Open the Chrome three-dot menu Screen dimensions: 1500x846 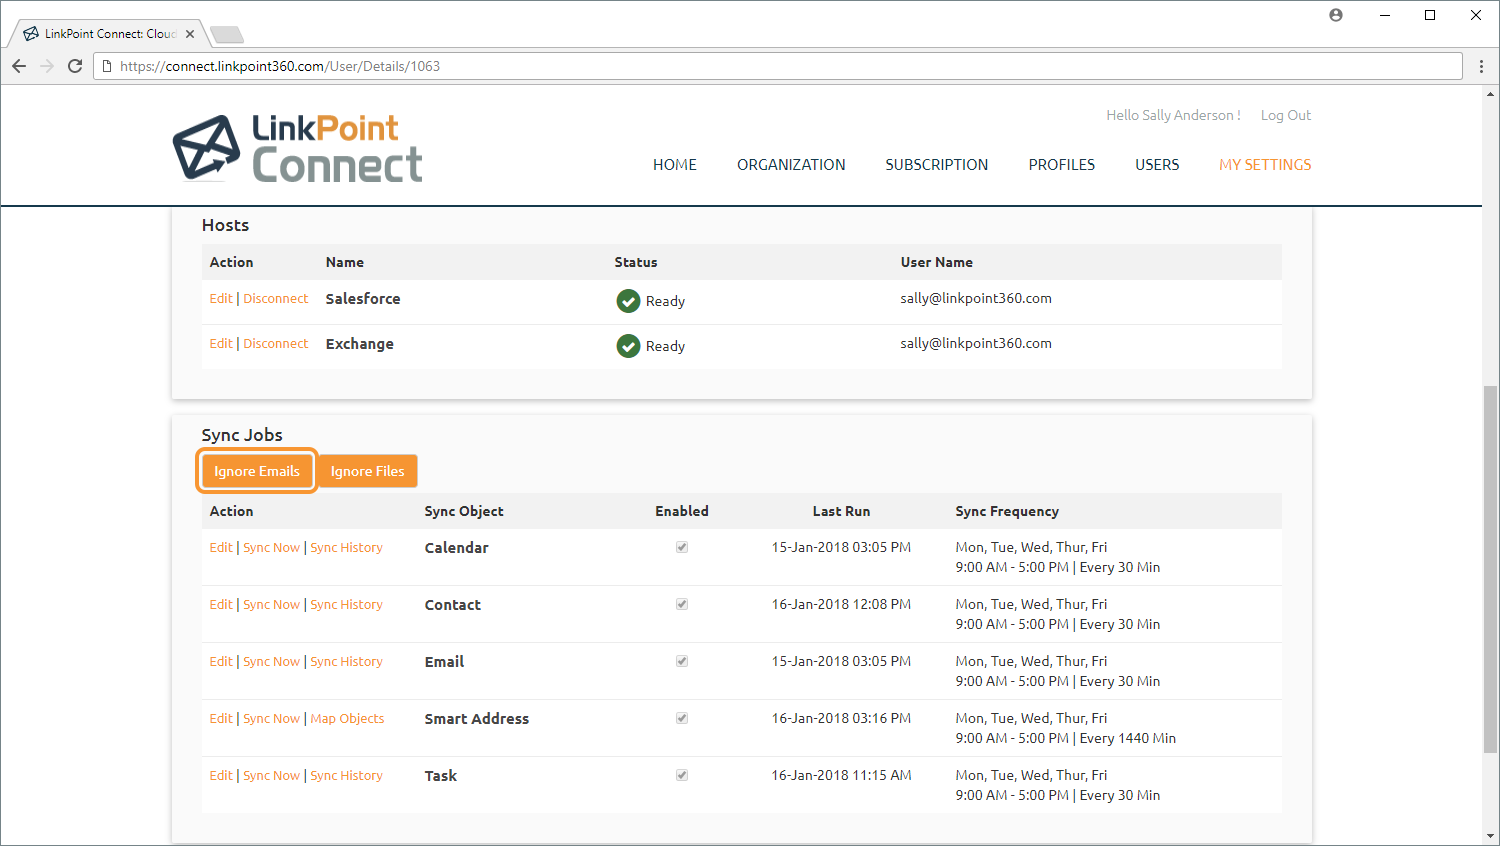pyautogui.click(x=1482, y=66)
